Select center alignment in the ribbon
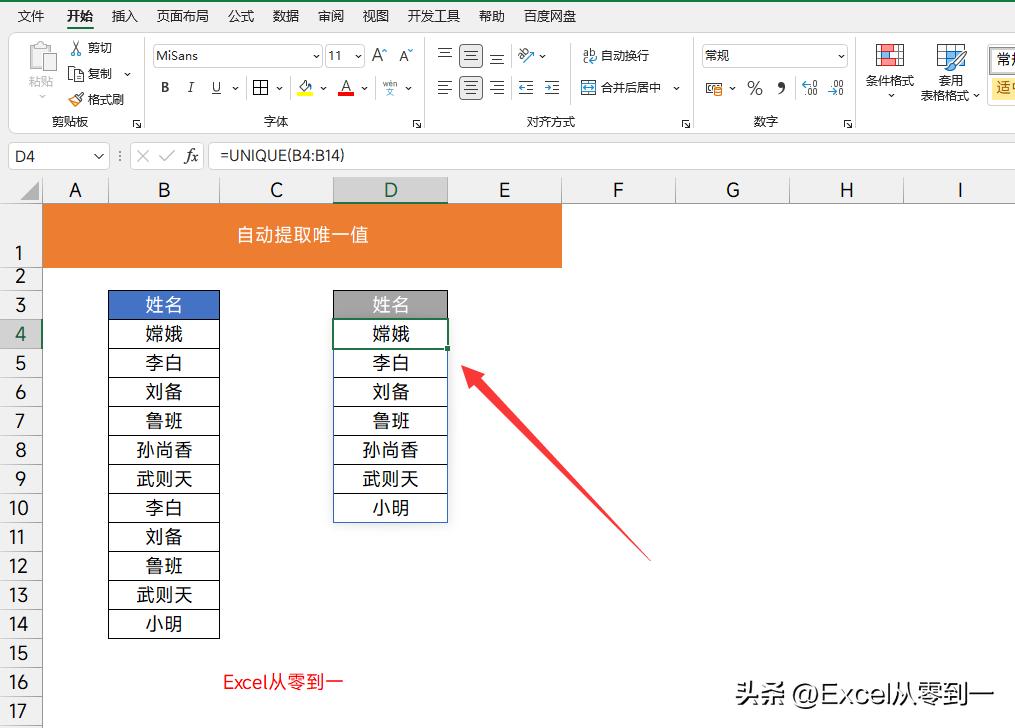Viewport: 1015px width, 728px height. tap(470, 88)
